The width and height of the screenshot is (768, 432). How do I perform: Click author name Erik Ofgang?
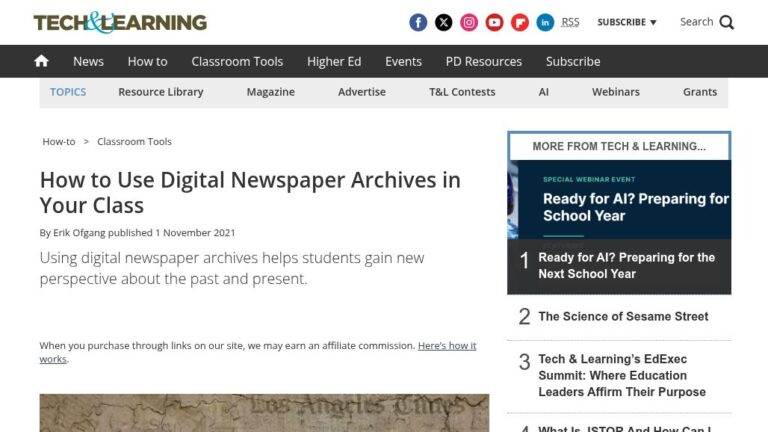79,233
